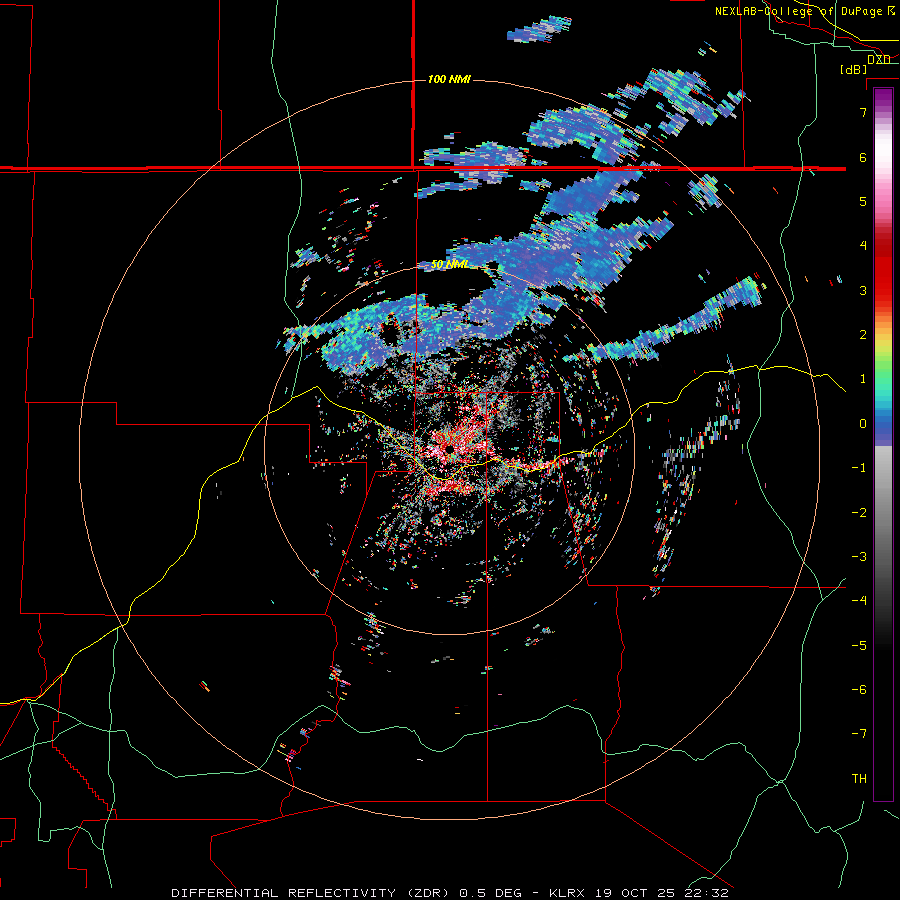
Task: Select the "-4" value on color scale
Action: (859, 600)
